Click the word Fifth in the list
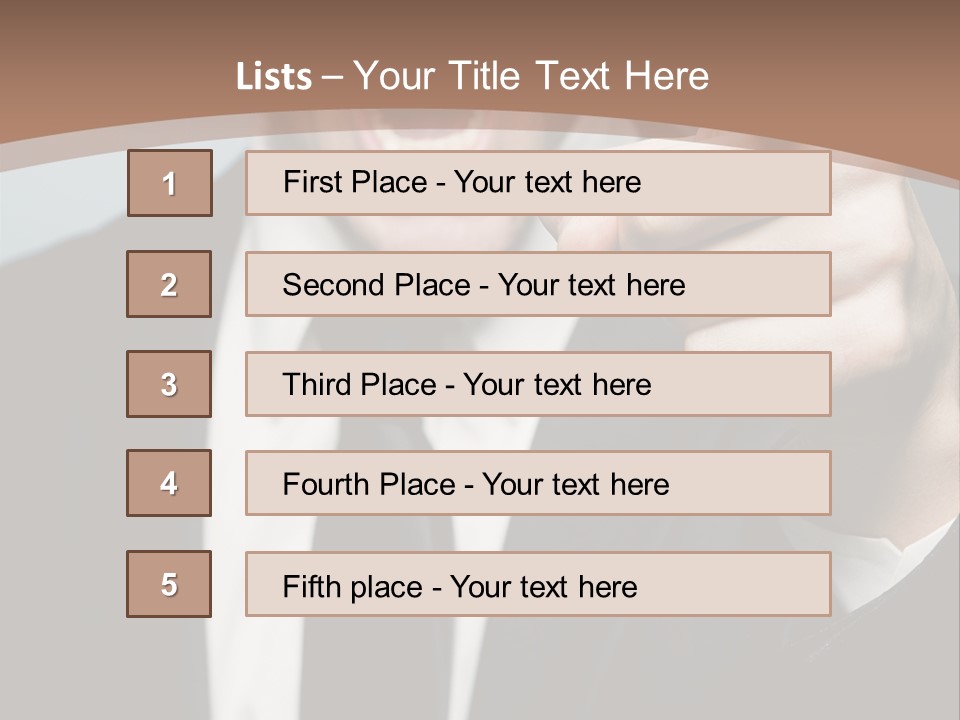The width and height of the screenshot is (960, 720). [x=311, y=587]
